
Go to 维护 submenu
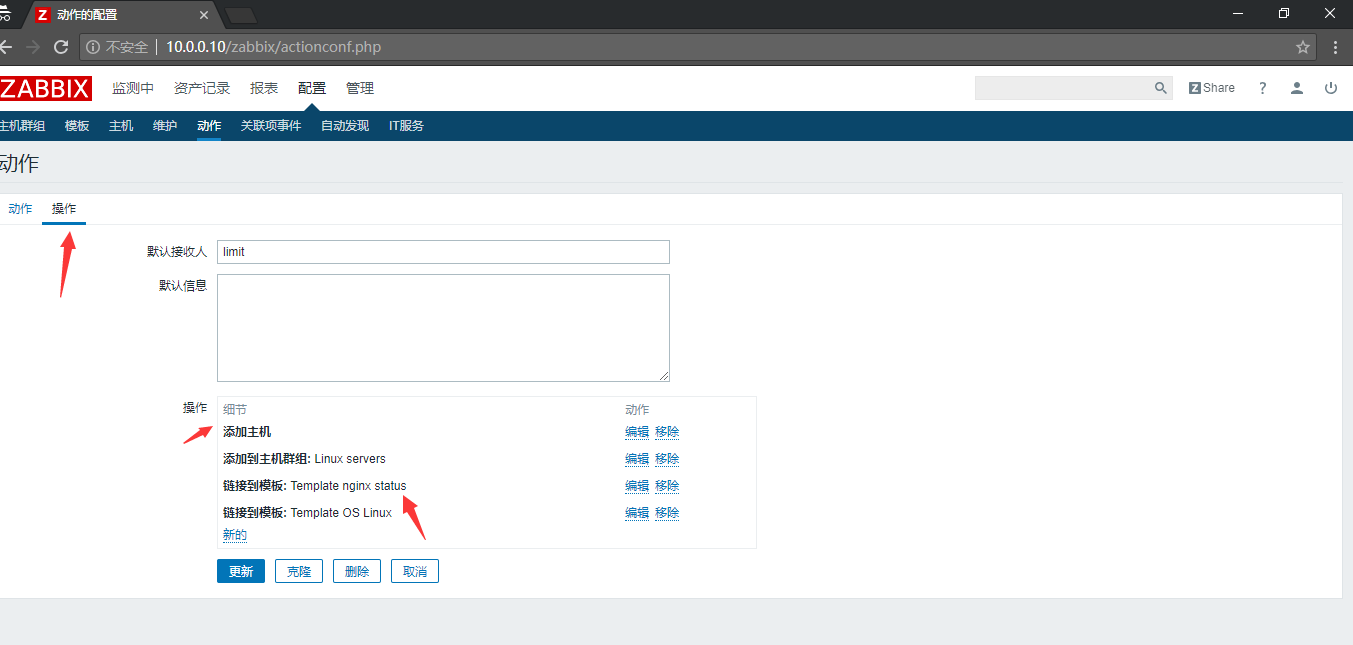165,126
